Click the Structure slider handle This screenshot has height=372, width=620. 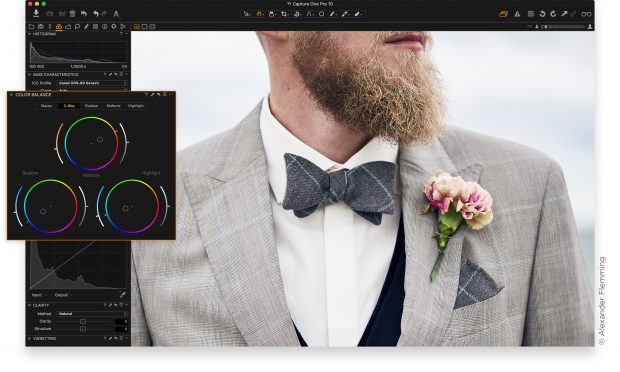point(83,329)
